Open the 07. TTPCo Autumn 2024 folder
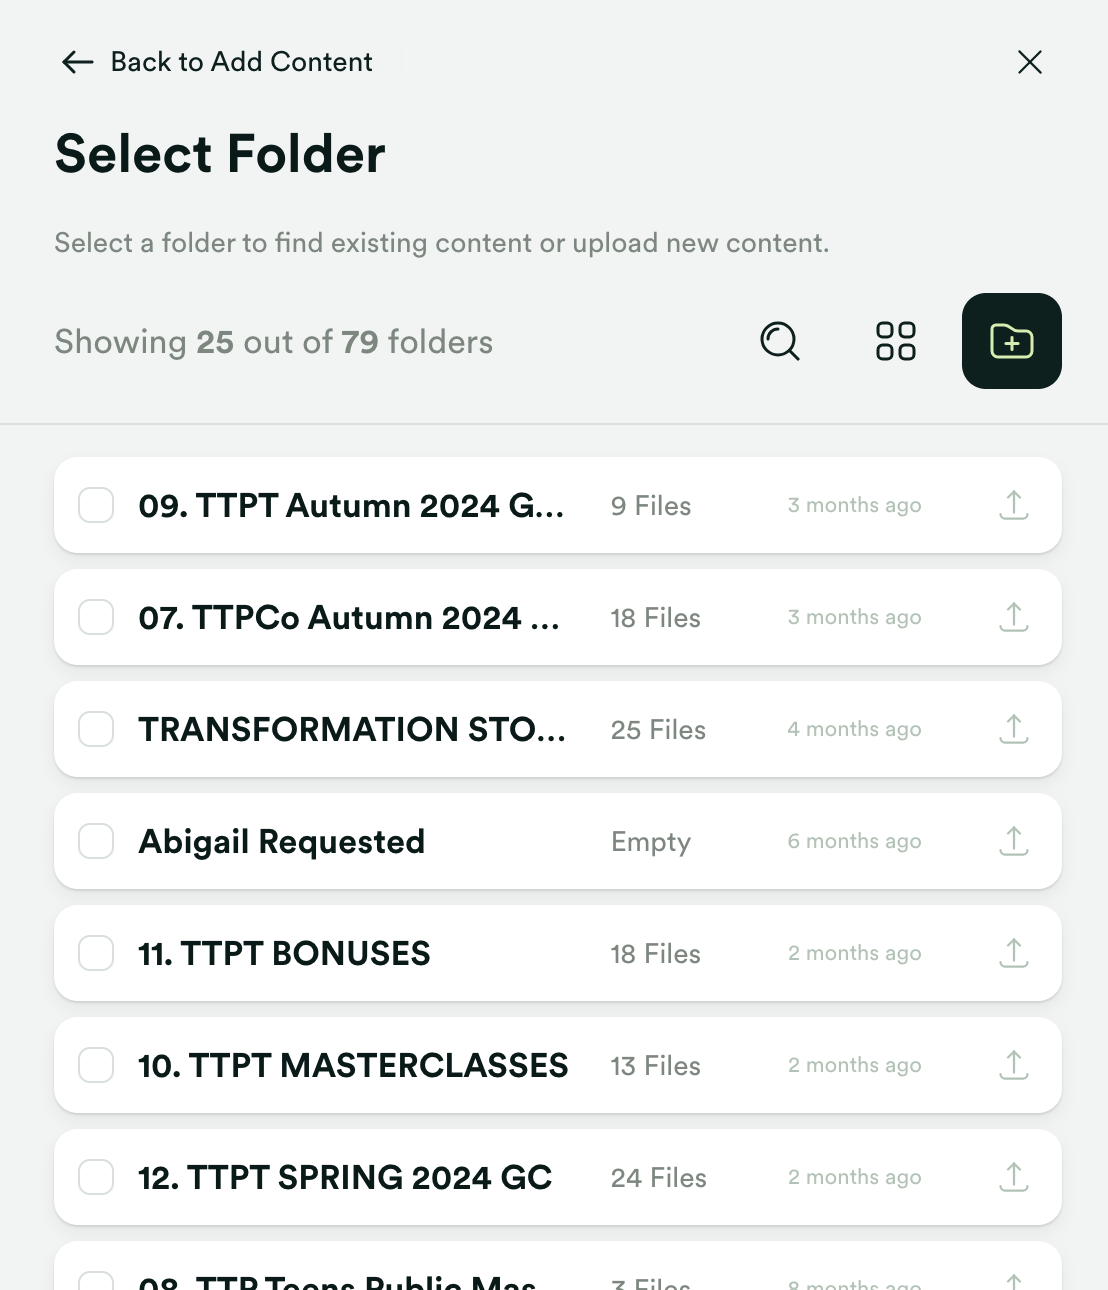The height and width of the screenshot is (1290, 1108). [x=348, y=618]
